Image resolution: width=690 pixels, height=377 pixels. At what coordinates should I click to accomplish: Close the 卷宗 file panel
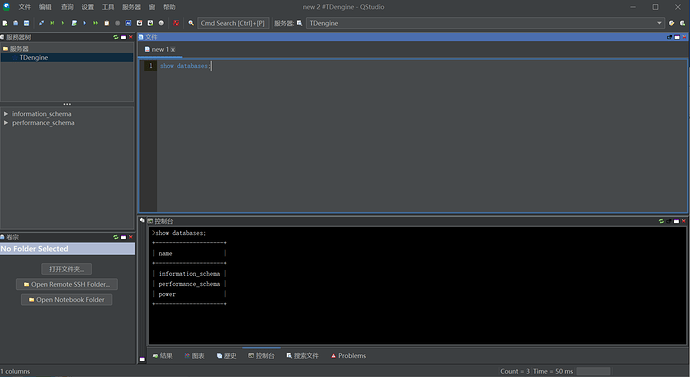pyautogui.click(x=130, y=237)
